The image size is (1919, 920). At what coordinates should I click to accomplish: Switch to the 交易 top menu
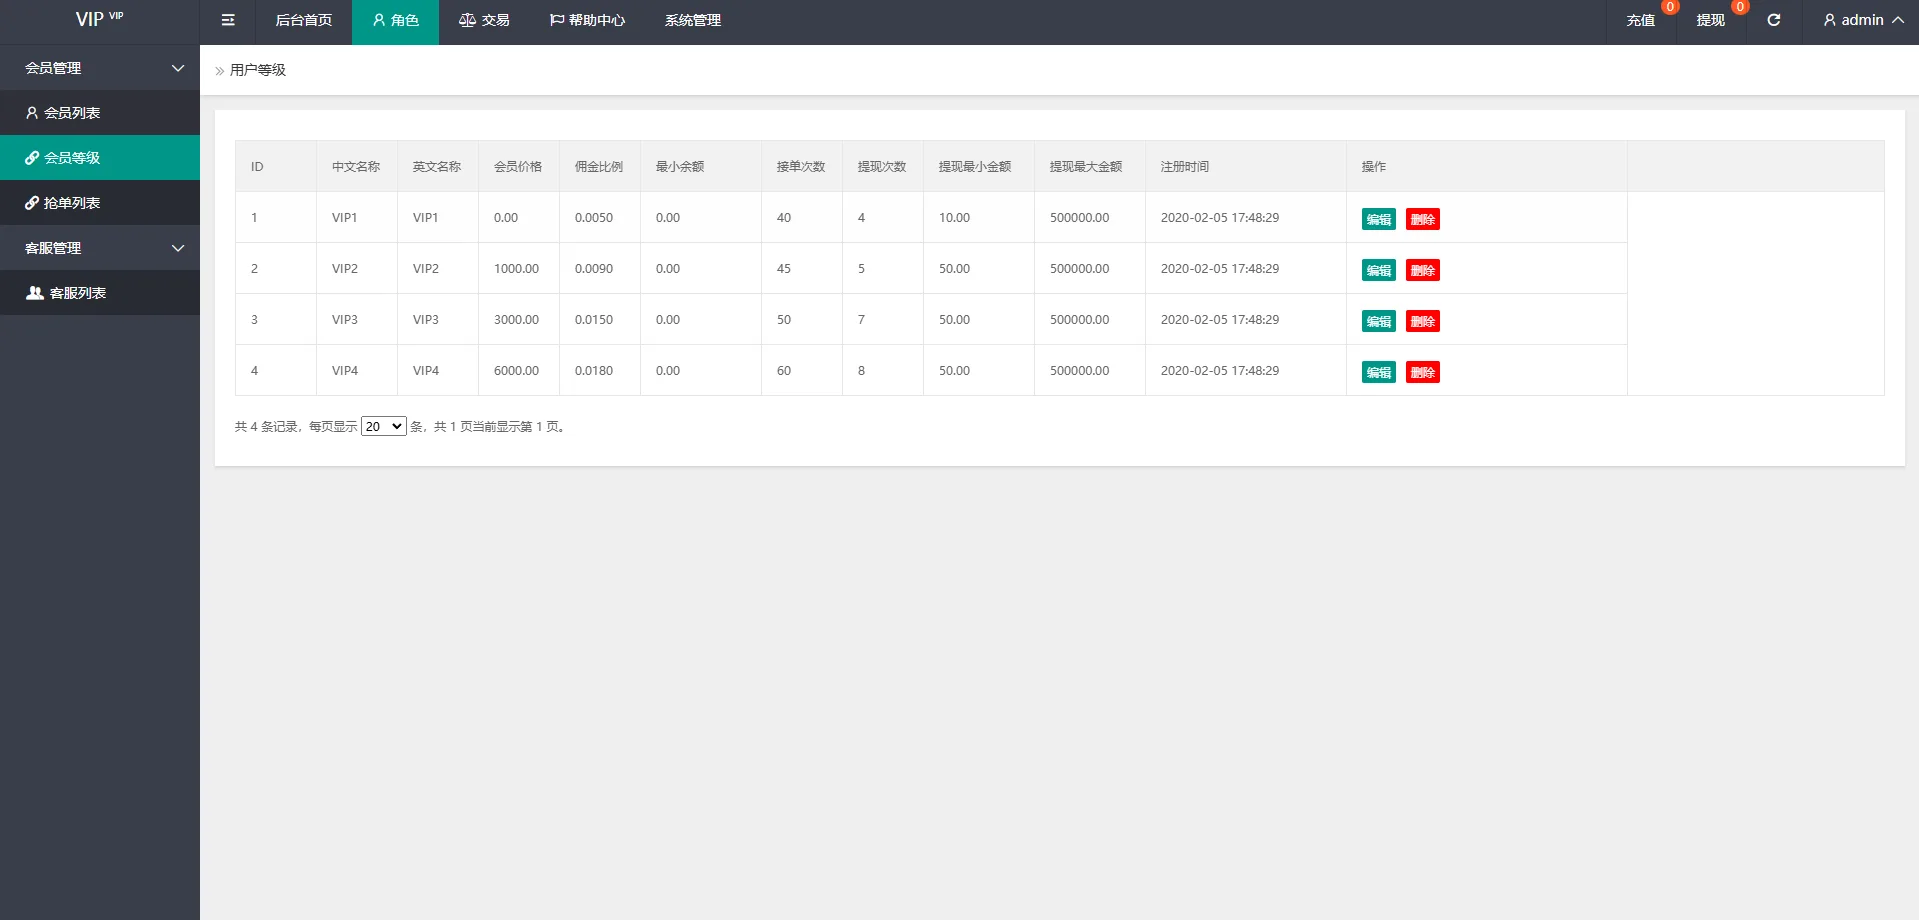[x=484, y=20]
